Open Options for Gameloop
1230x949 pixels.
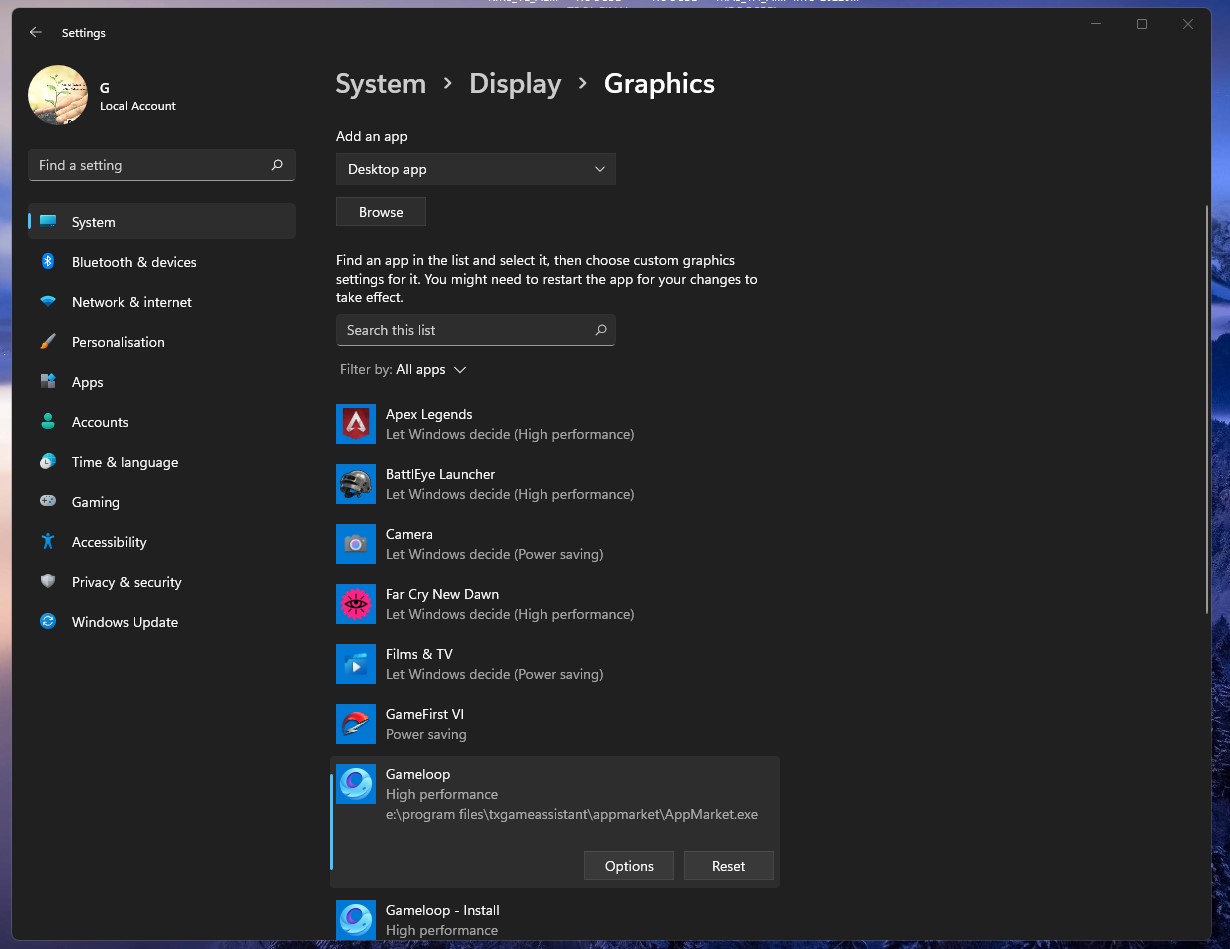click(x=629, y=866)
